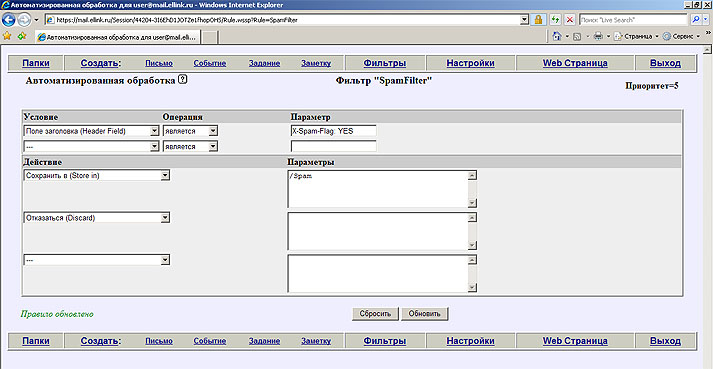Focus the empty second parameter field

[333, 146]
